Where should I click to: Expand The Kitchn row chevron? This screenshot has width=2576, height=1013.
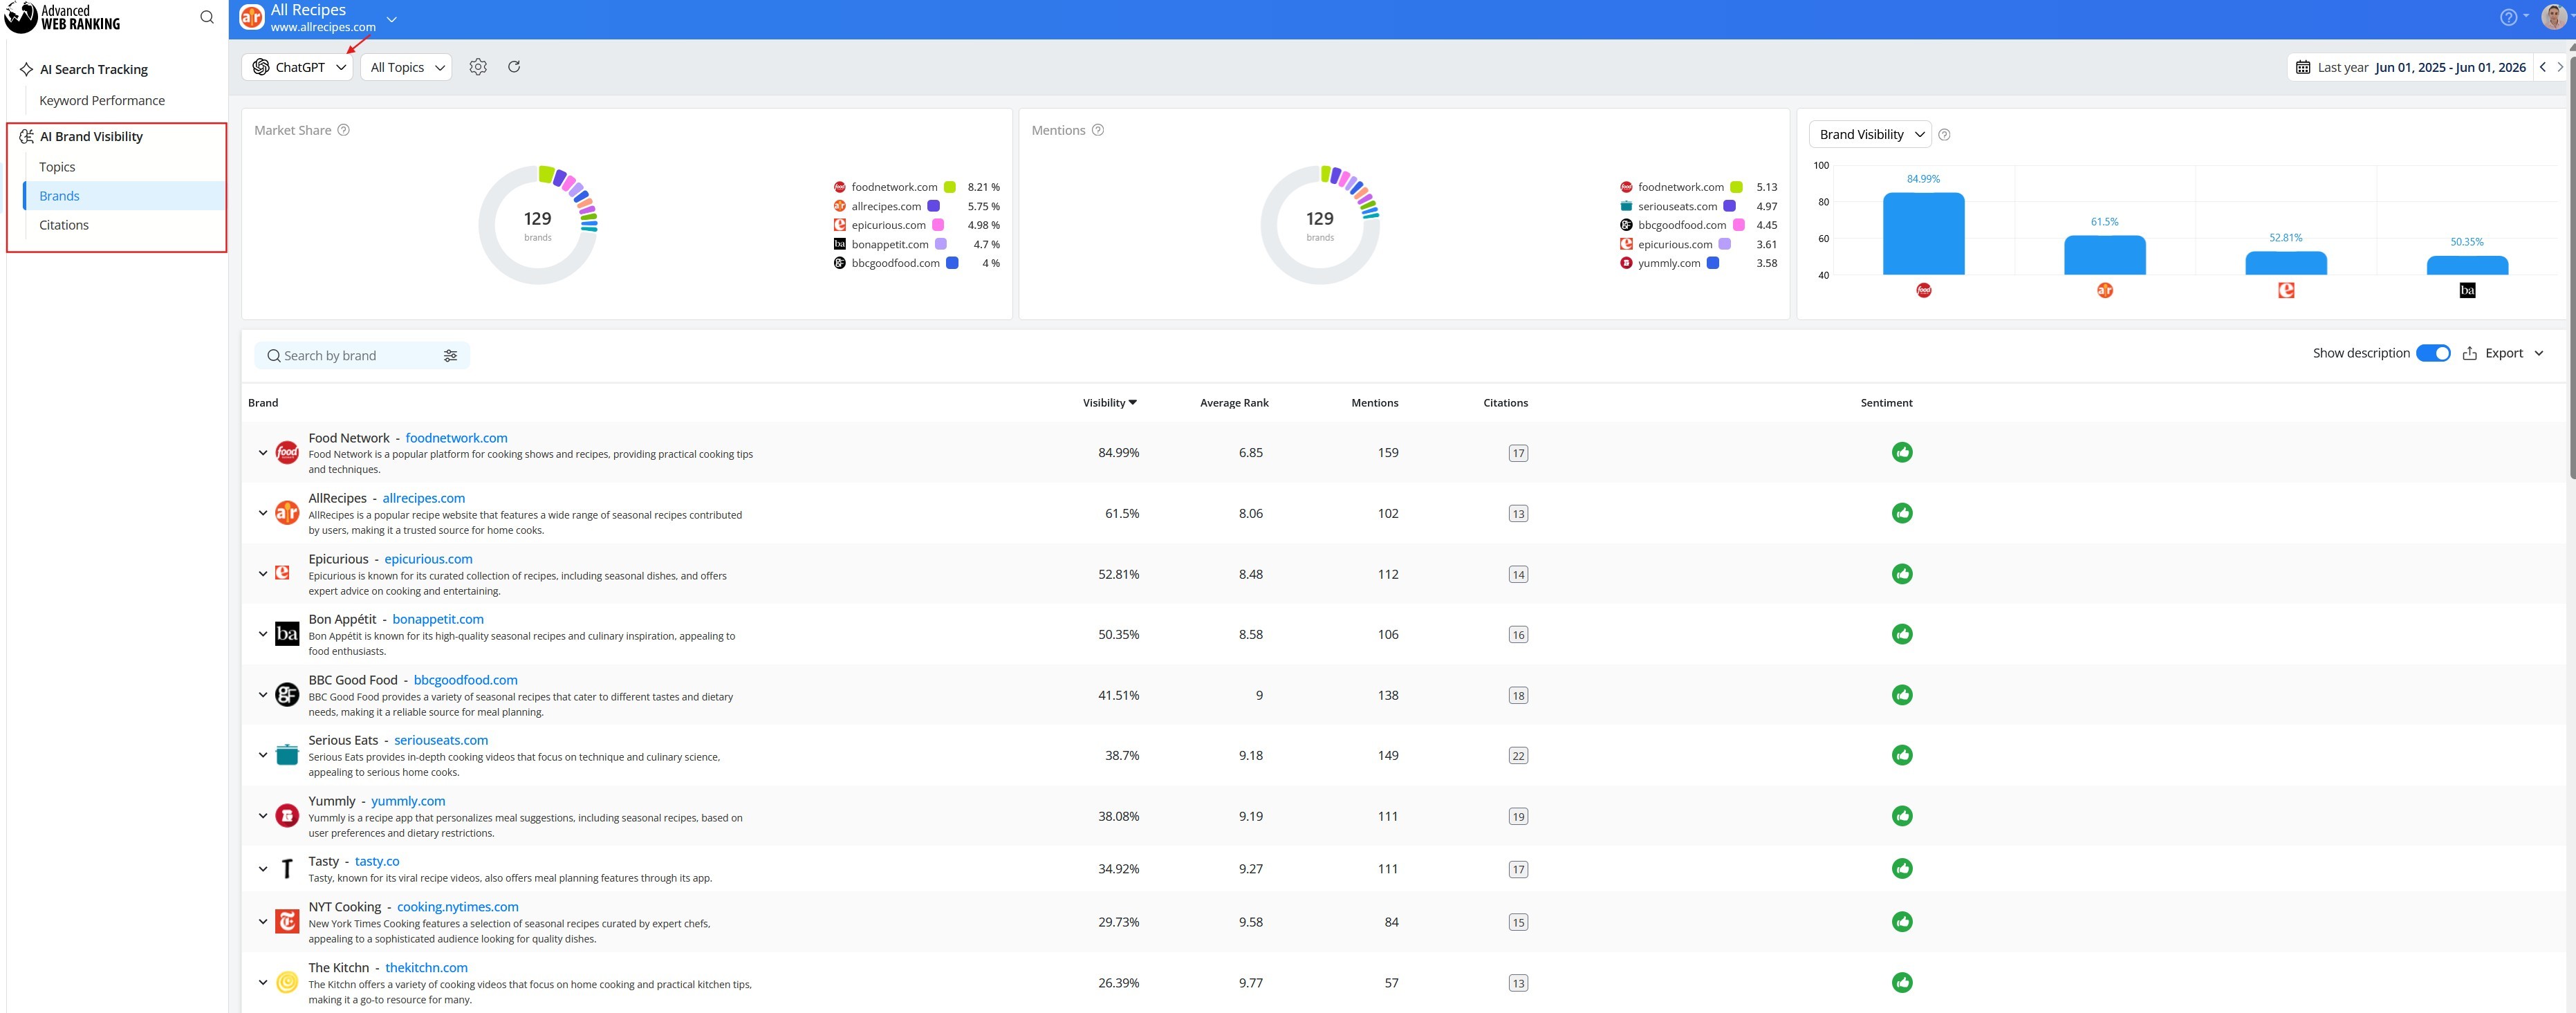point(263,982)
